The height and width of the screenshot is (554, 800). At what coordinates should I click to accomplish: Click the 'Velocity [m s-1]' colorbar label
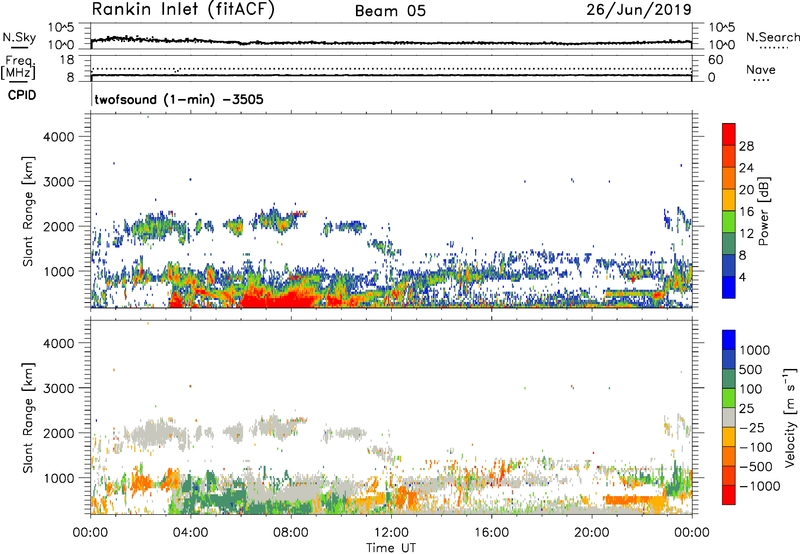(x=791, y=417)
